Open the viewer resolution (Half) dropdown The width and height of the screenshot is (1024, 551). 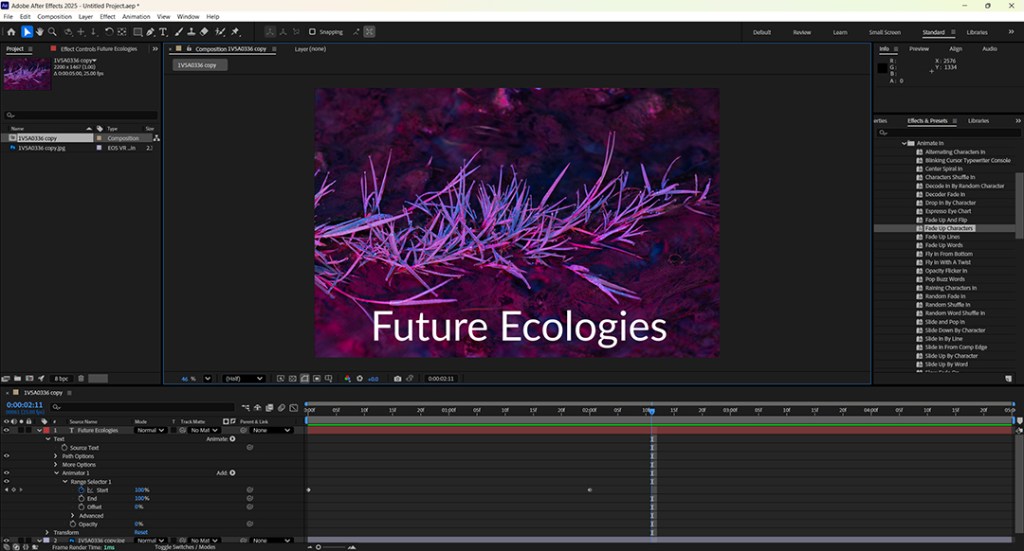(243, 379)
